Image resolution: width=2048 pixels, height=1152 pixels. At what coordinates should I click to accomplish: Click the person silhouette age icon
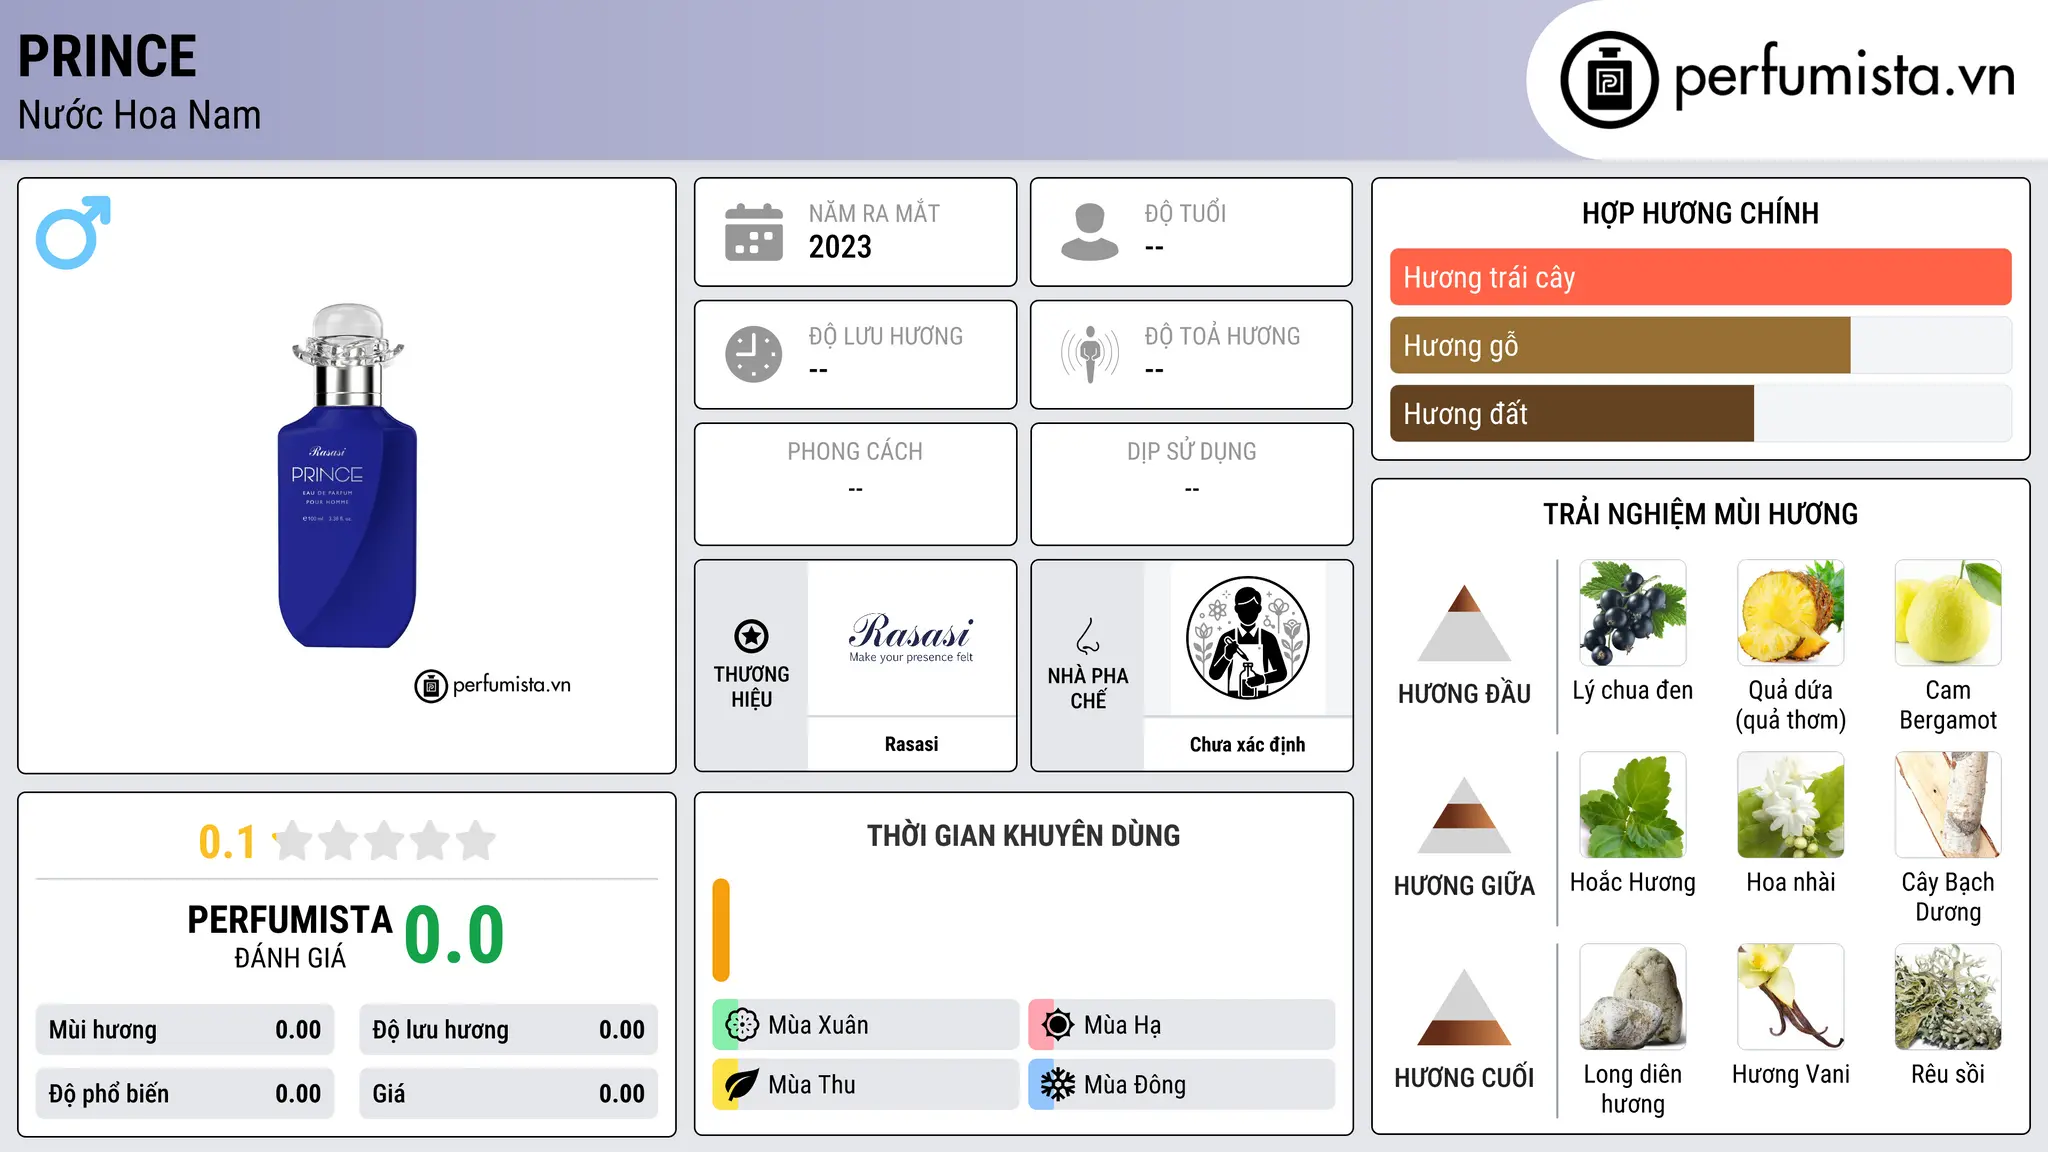pos(1089,232)
